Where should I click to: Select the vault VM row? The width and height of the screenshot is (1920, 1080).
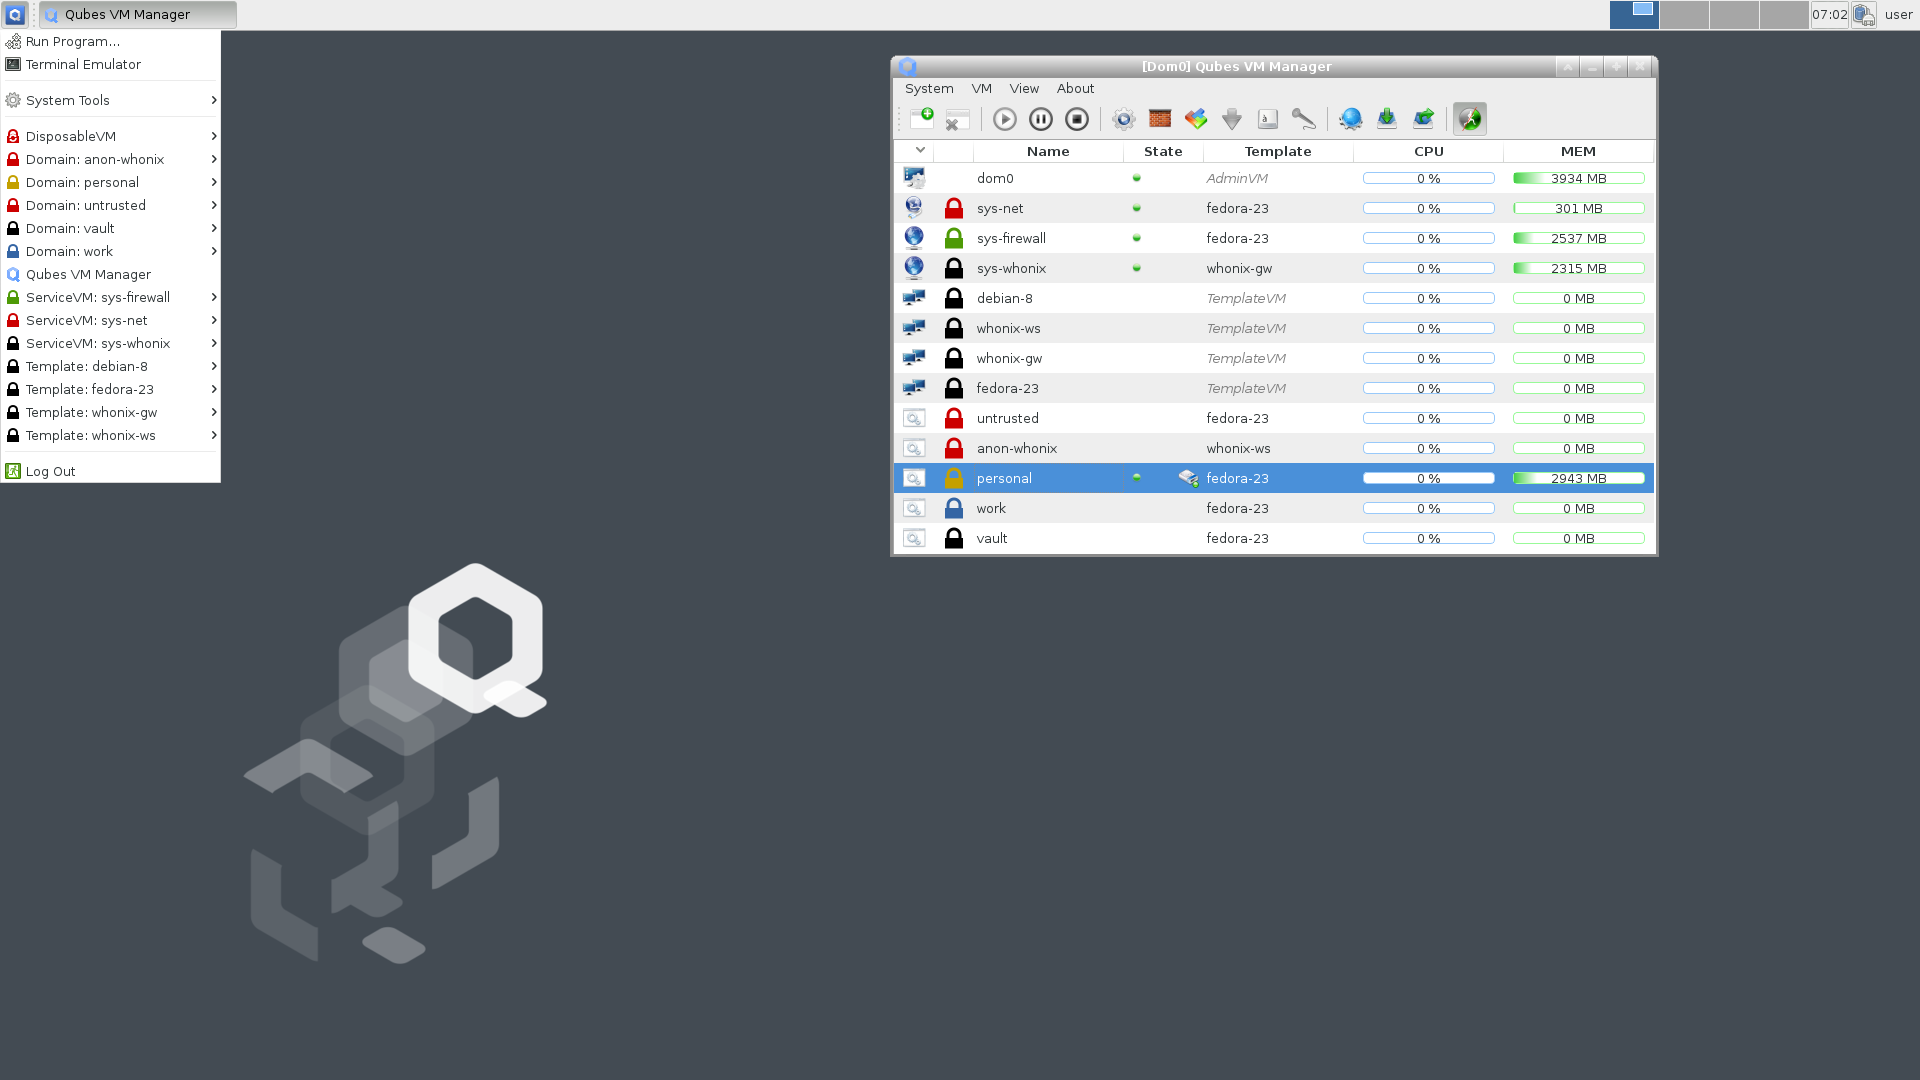1274,538
